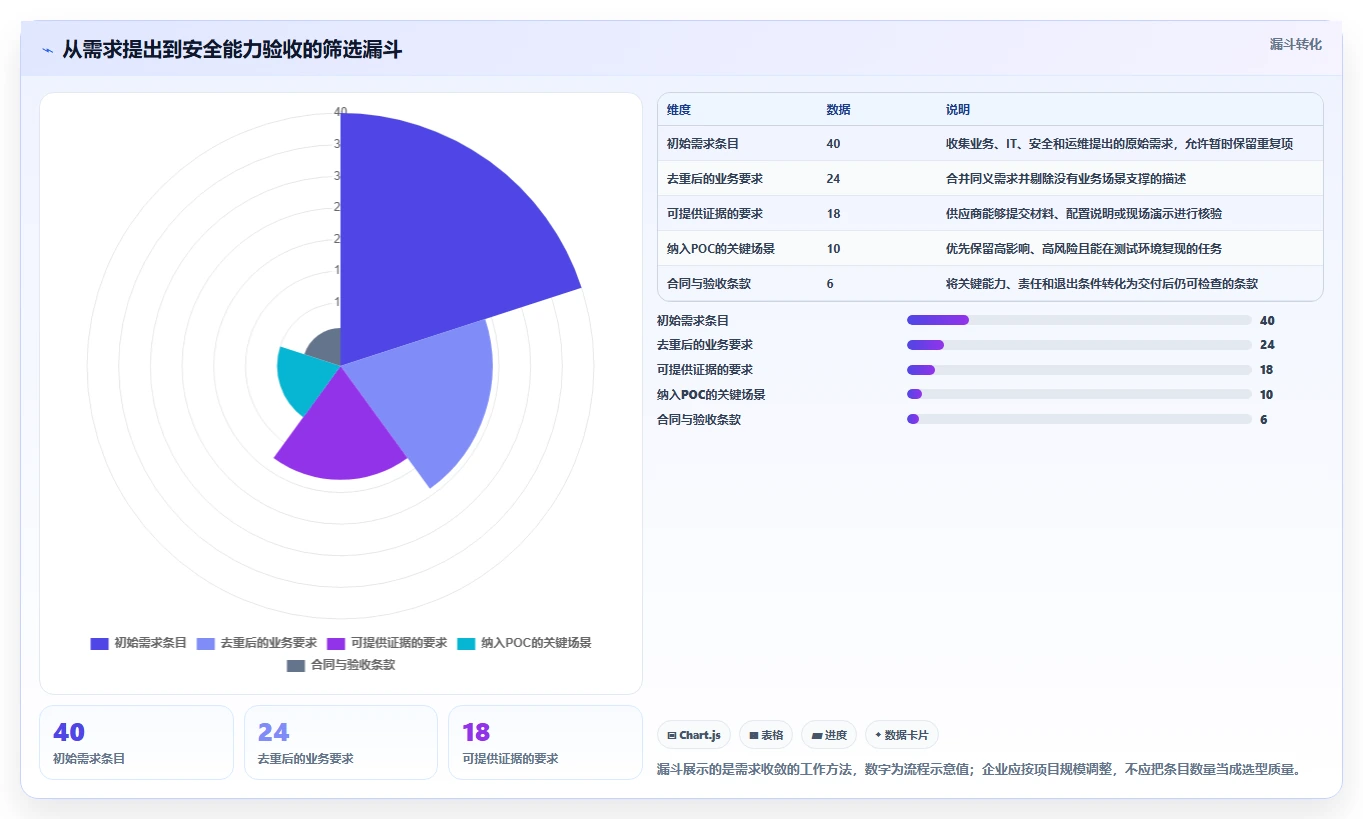Image resolution: width=1363 pixels, height=819 pixels.
Task: Toggle the 纳入POC的关键场景 legend item in the chart
Action: point(524,643)
